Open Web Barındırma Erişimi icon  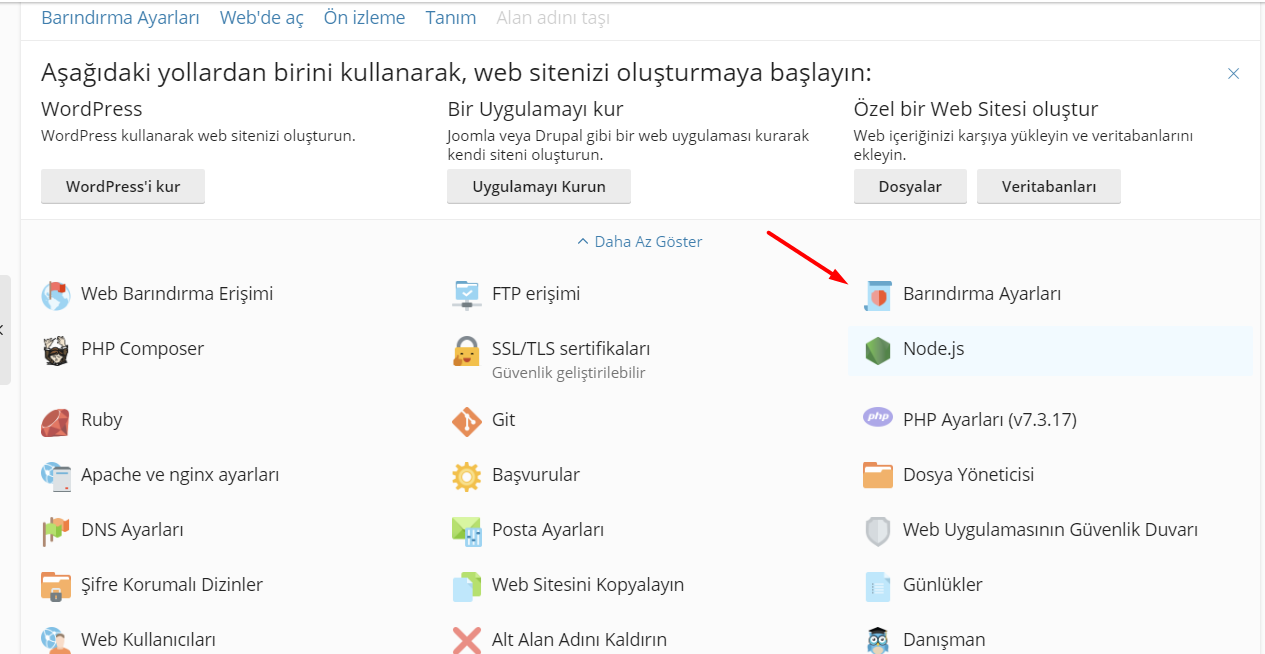(x=56, y=295)
